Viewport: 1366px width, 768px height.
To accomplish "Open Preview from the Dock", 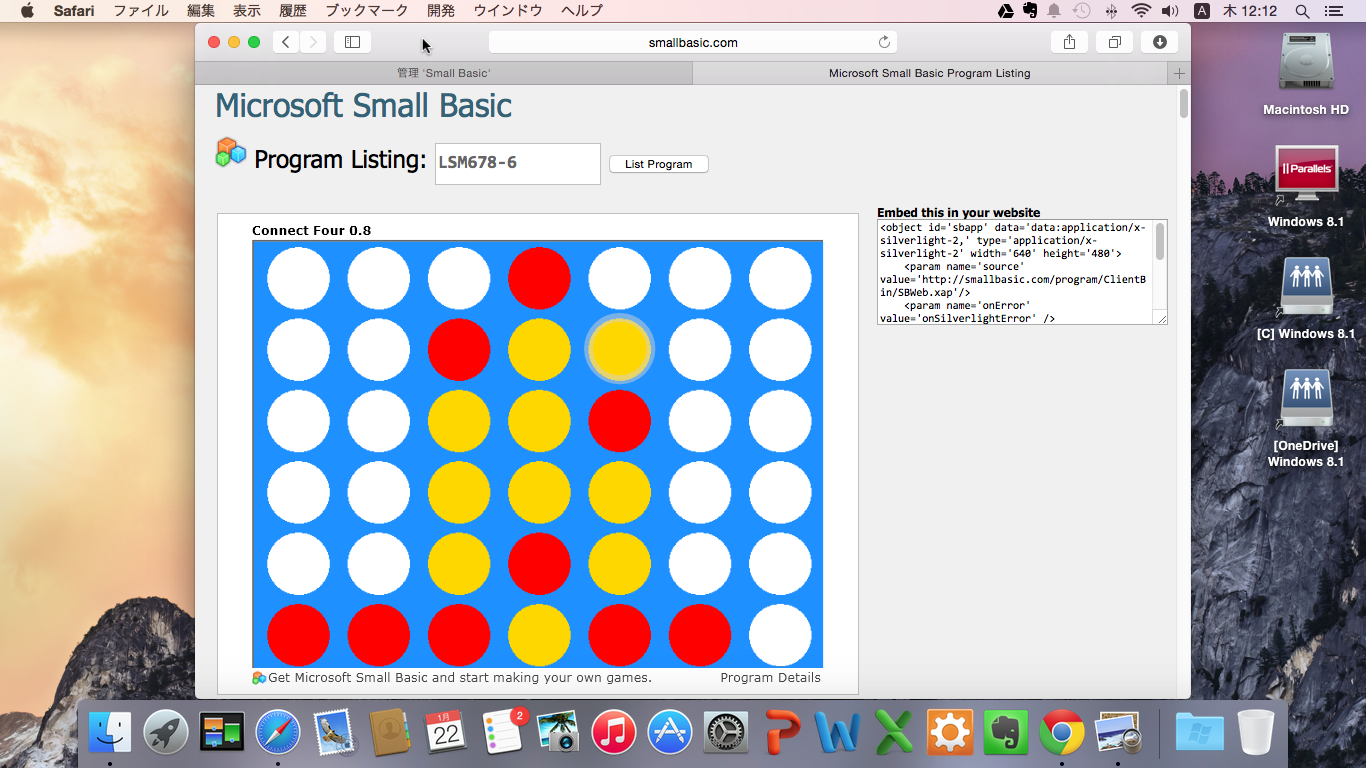I will click(x=1118, y=733).
